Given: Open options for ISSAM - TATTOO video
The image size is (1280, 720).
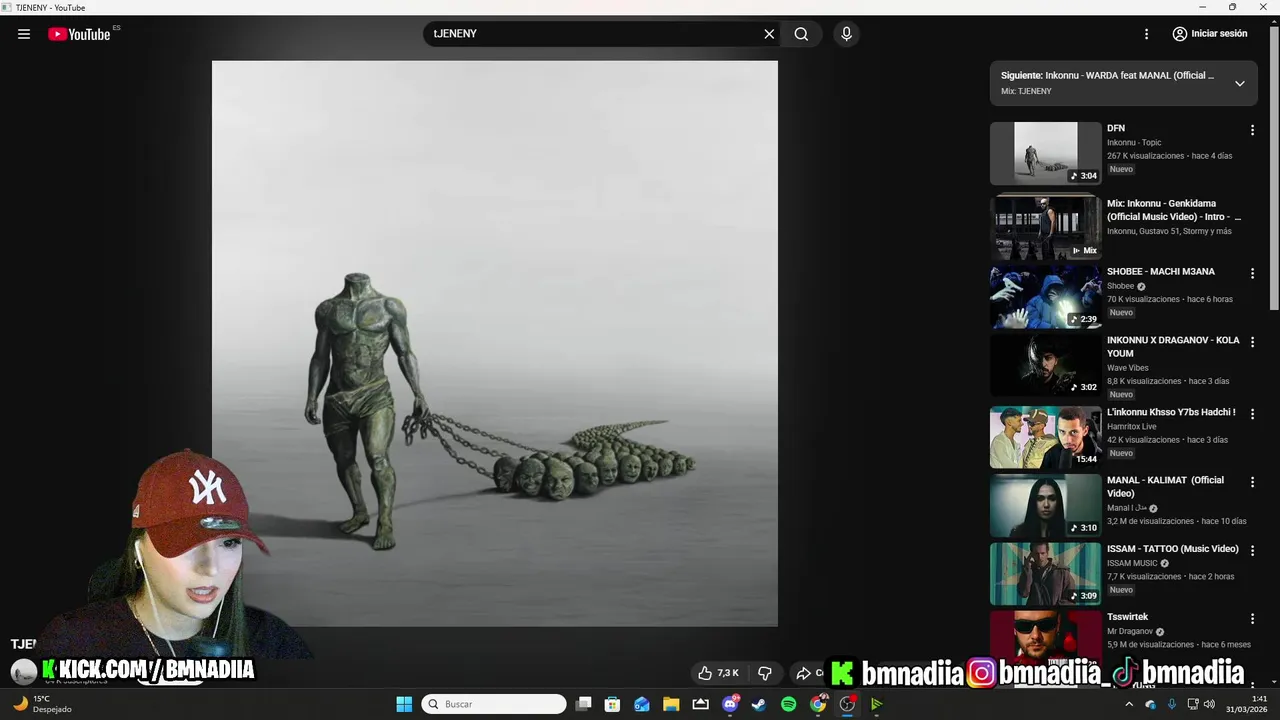Looking at the screenshot, I should pyautogui.click(x=1252, y=550).
